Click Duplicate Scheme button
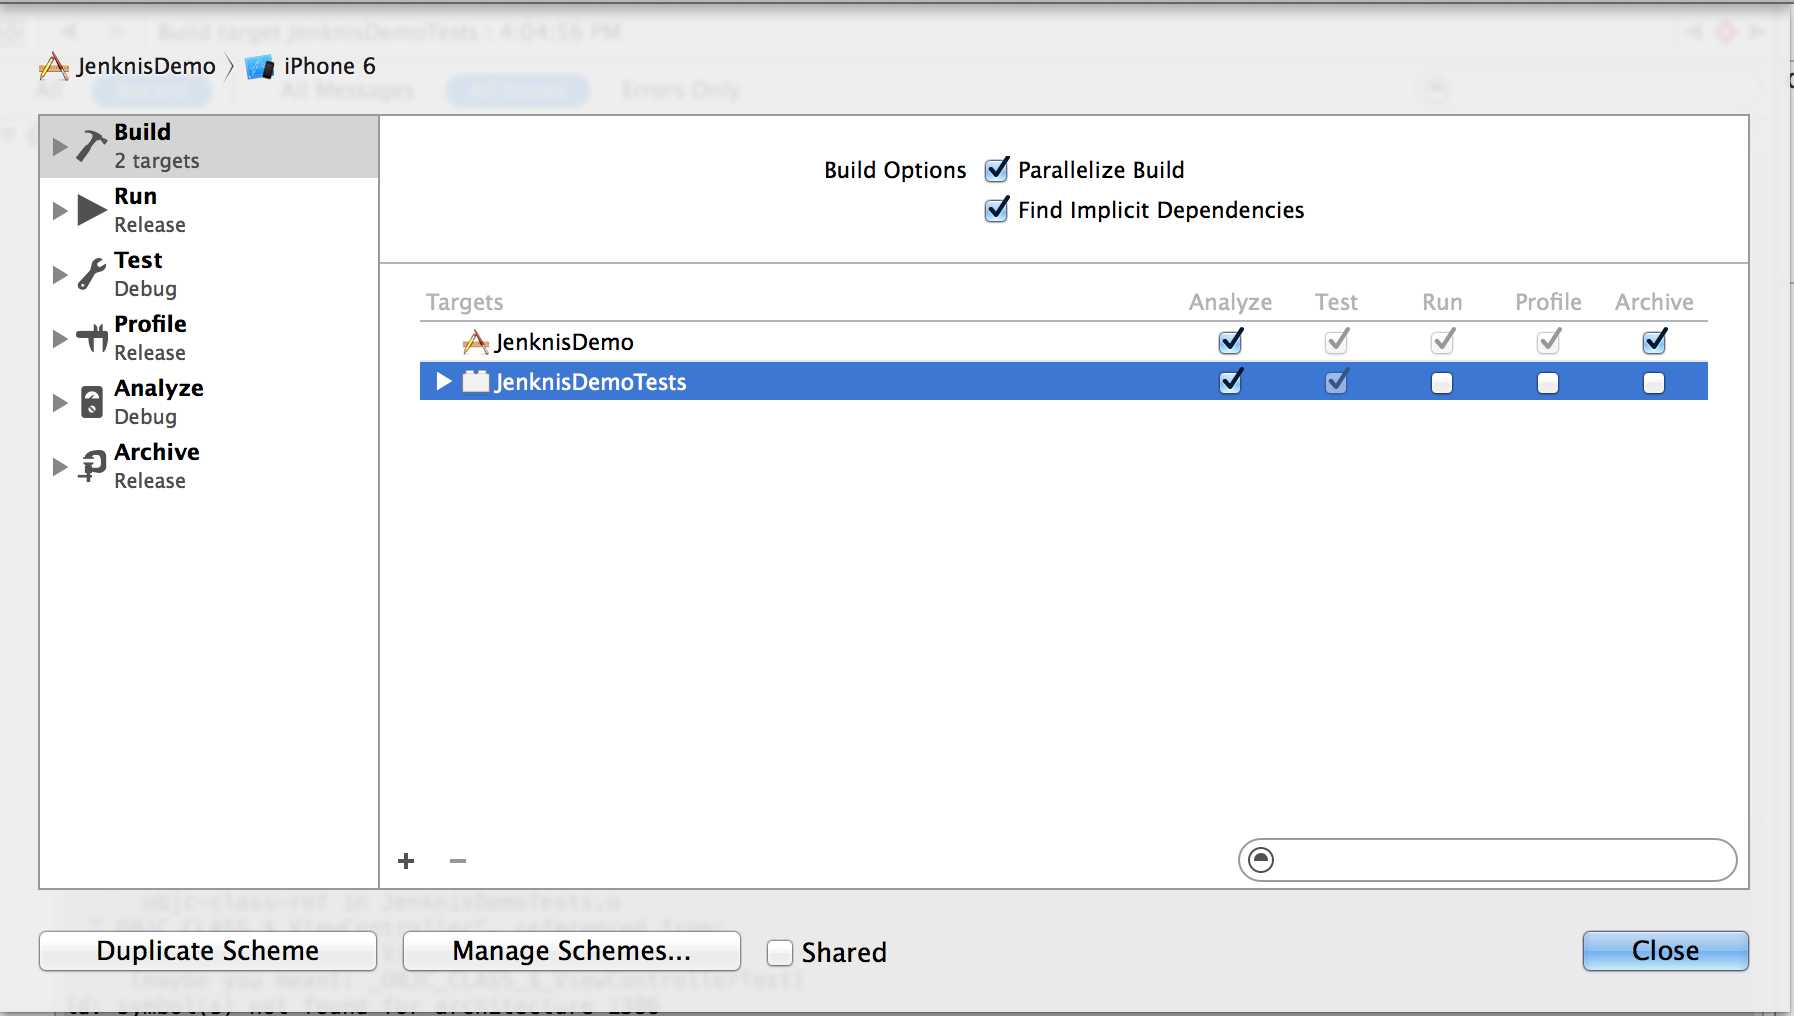This screenshot has height=1016, width=1794. pos(208,951)
